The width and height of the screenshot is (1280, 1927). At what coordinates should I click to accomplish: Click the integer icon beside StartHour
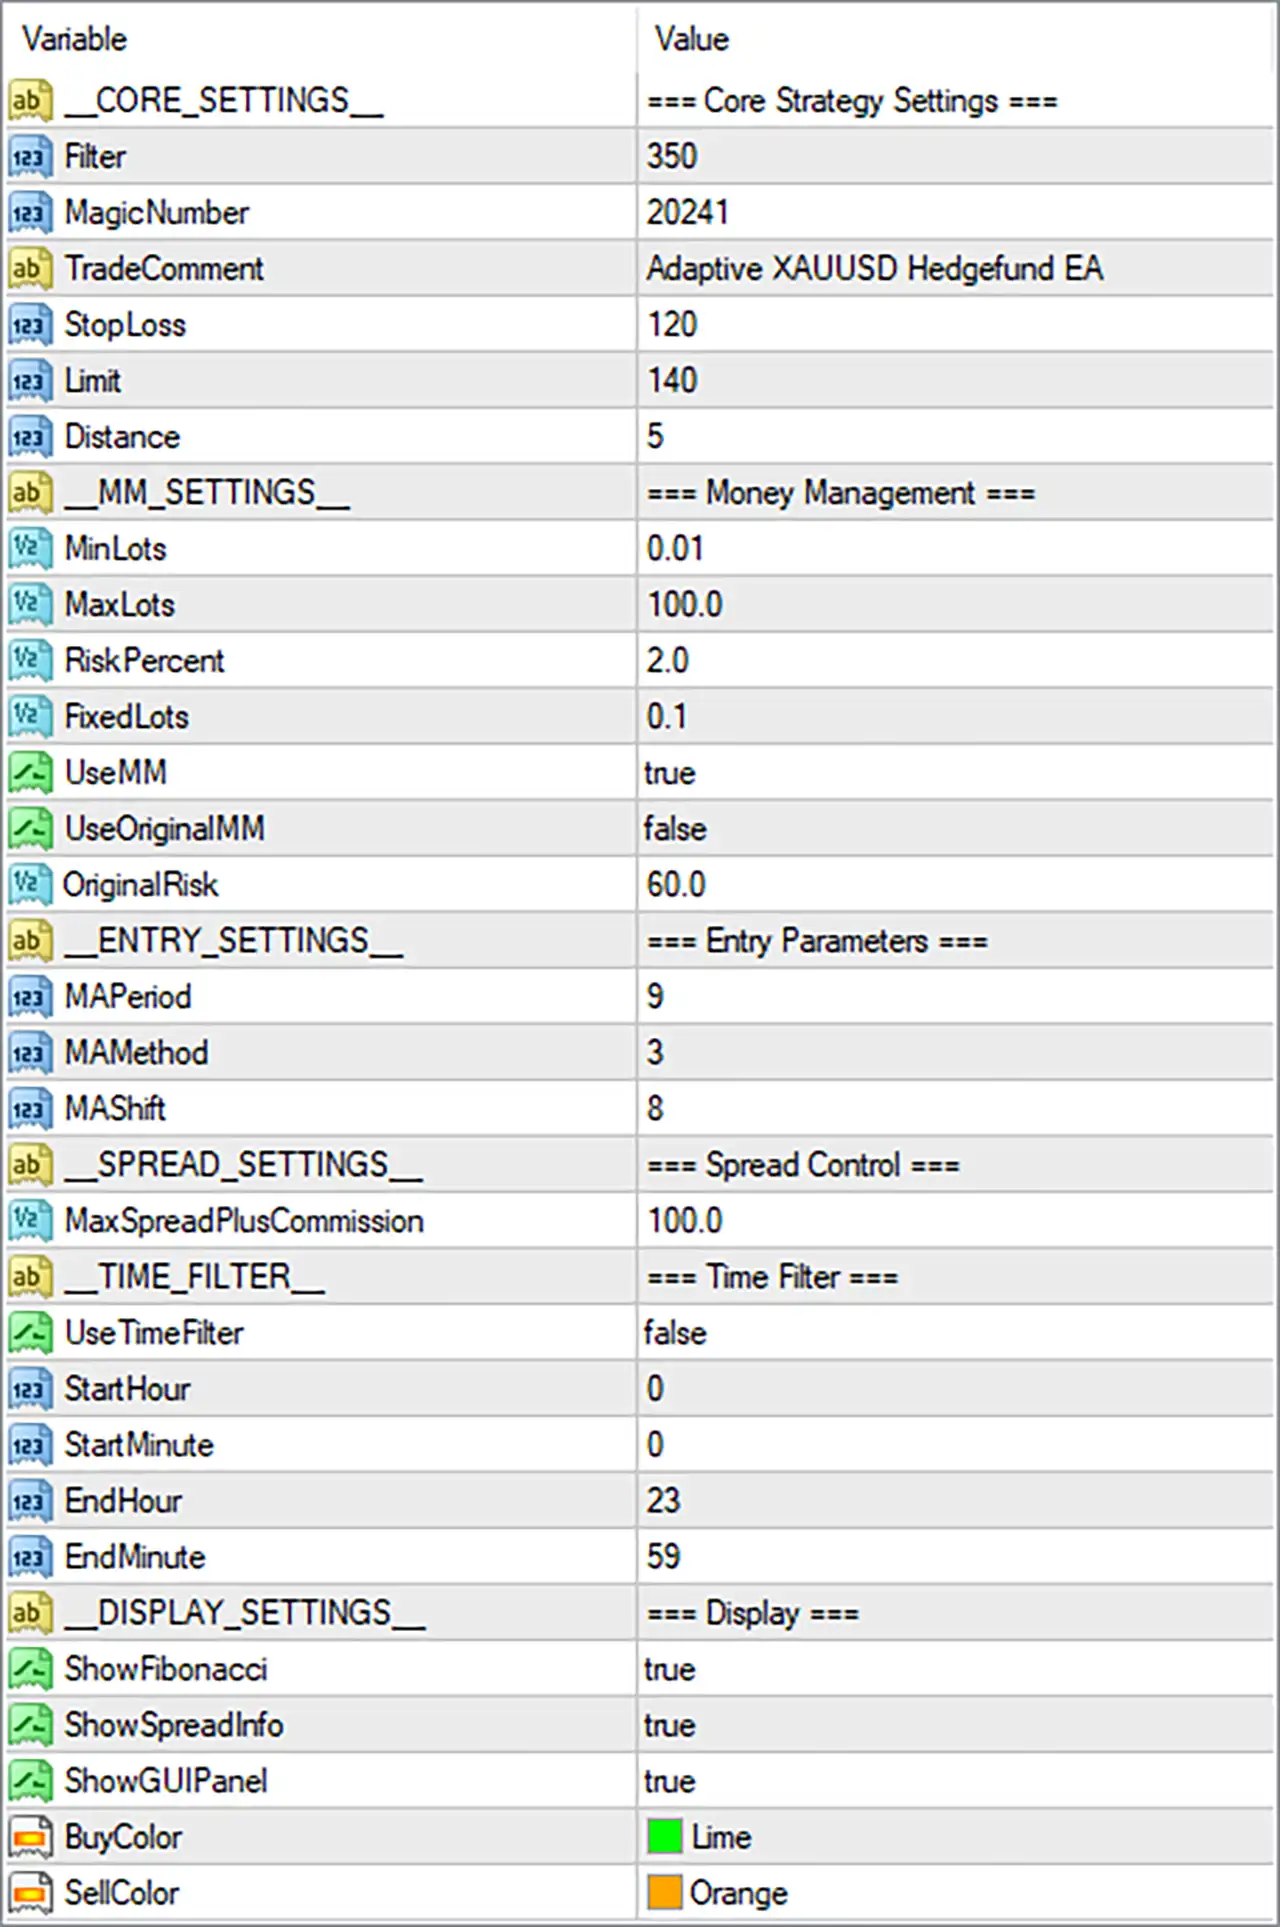29,1389
